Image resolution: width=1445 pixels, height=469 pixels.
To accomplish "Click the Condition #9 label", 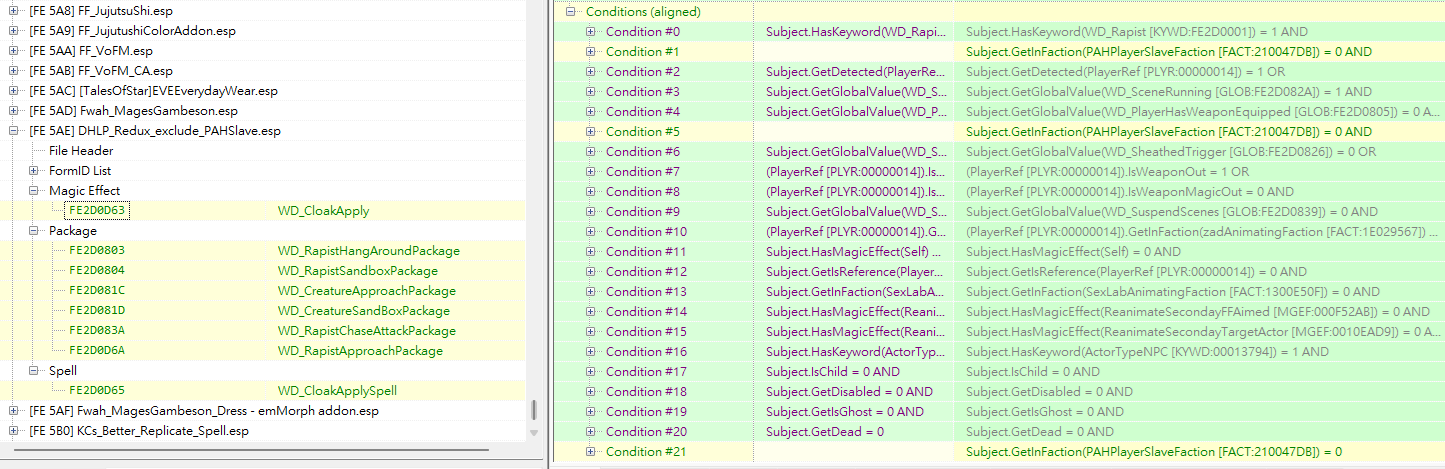I will point(642,212).
